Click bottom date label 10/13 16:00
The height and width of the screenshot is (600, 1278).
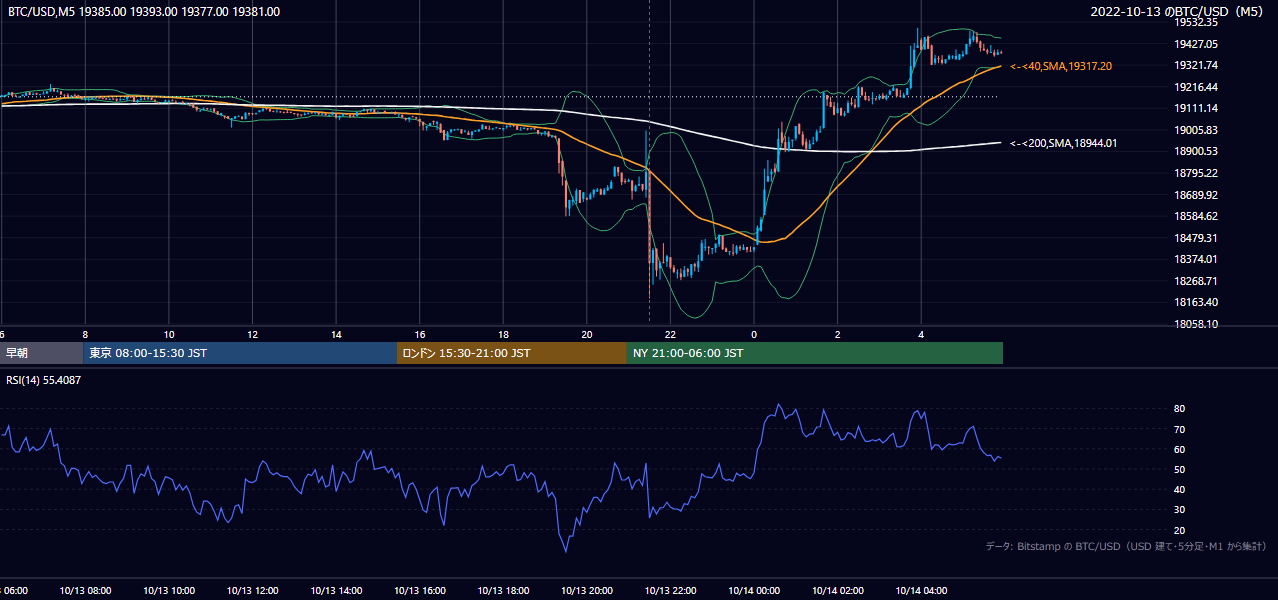(x=419, y=591)
